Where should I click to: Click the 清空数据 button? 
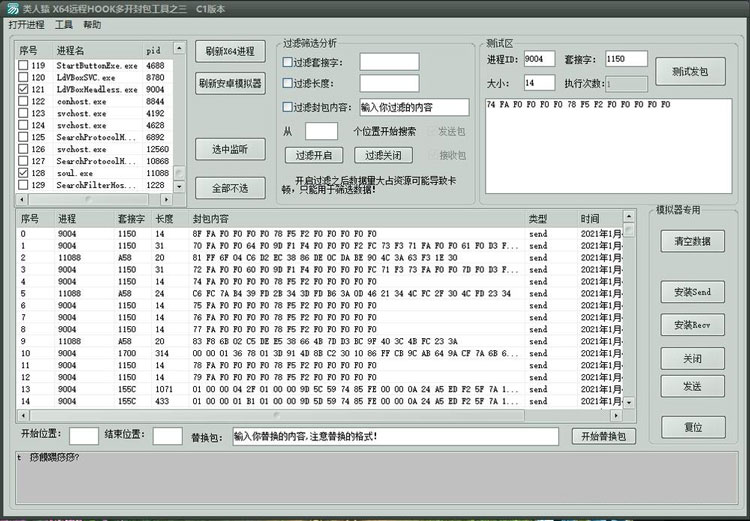692,241
